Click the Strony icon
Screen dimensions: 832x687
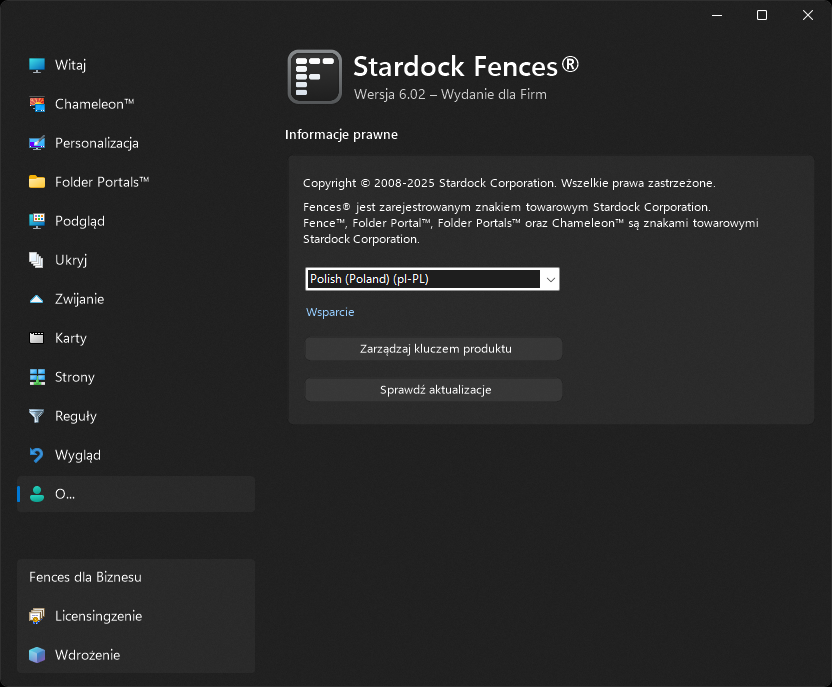coord(37,377)
